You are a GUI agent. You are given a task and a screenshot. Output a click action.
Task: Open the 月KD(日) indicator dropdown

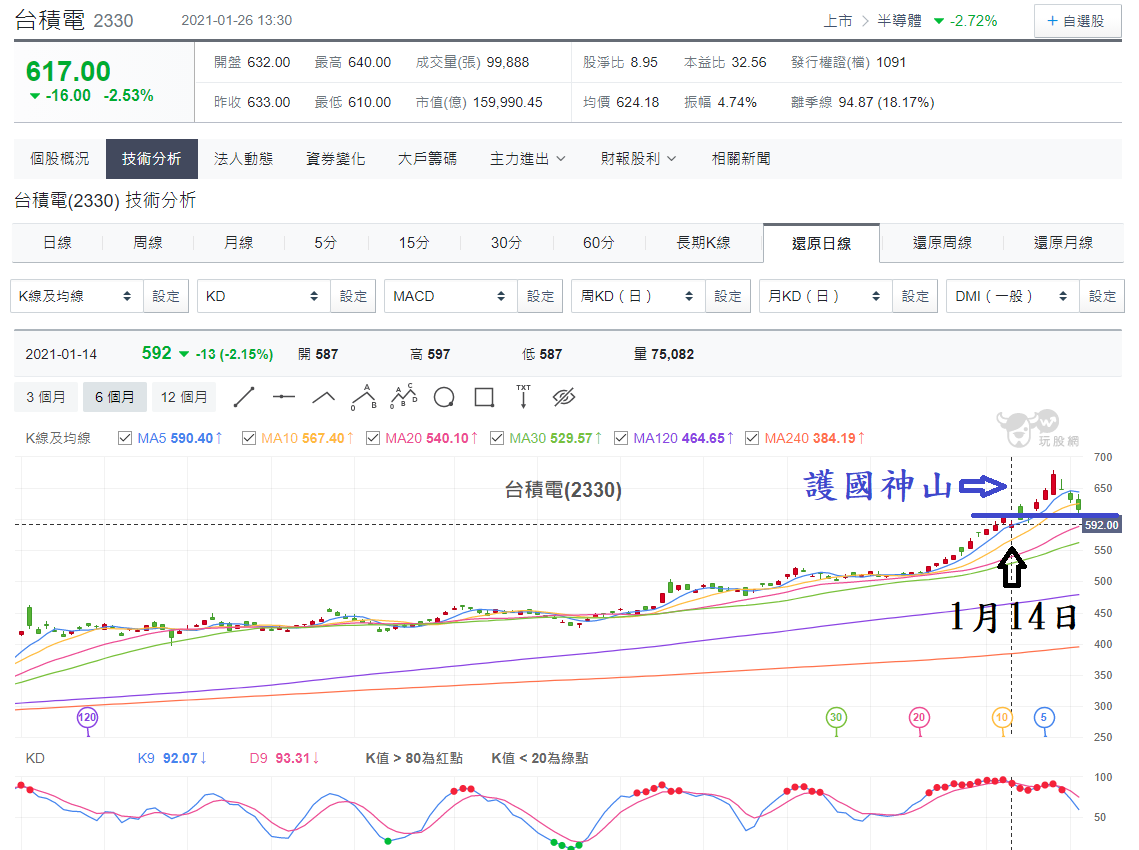pyautogui.click(x=826, y=296)
